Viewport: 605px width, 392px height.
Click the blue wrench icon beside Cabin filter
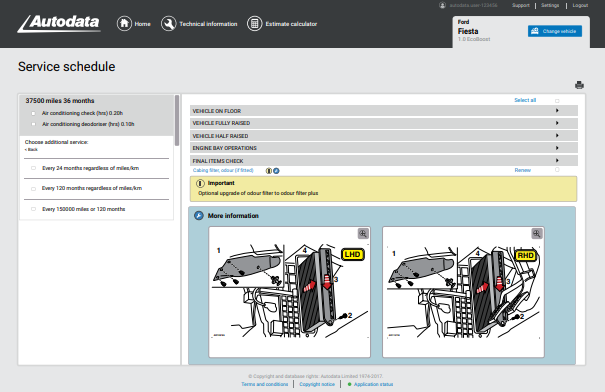276,171
